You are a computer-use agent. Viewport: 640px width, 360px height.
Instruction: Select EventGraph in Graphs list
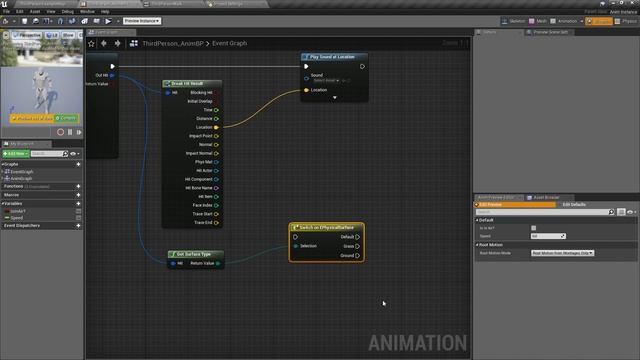[x=22, y=172]
